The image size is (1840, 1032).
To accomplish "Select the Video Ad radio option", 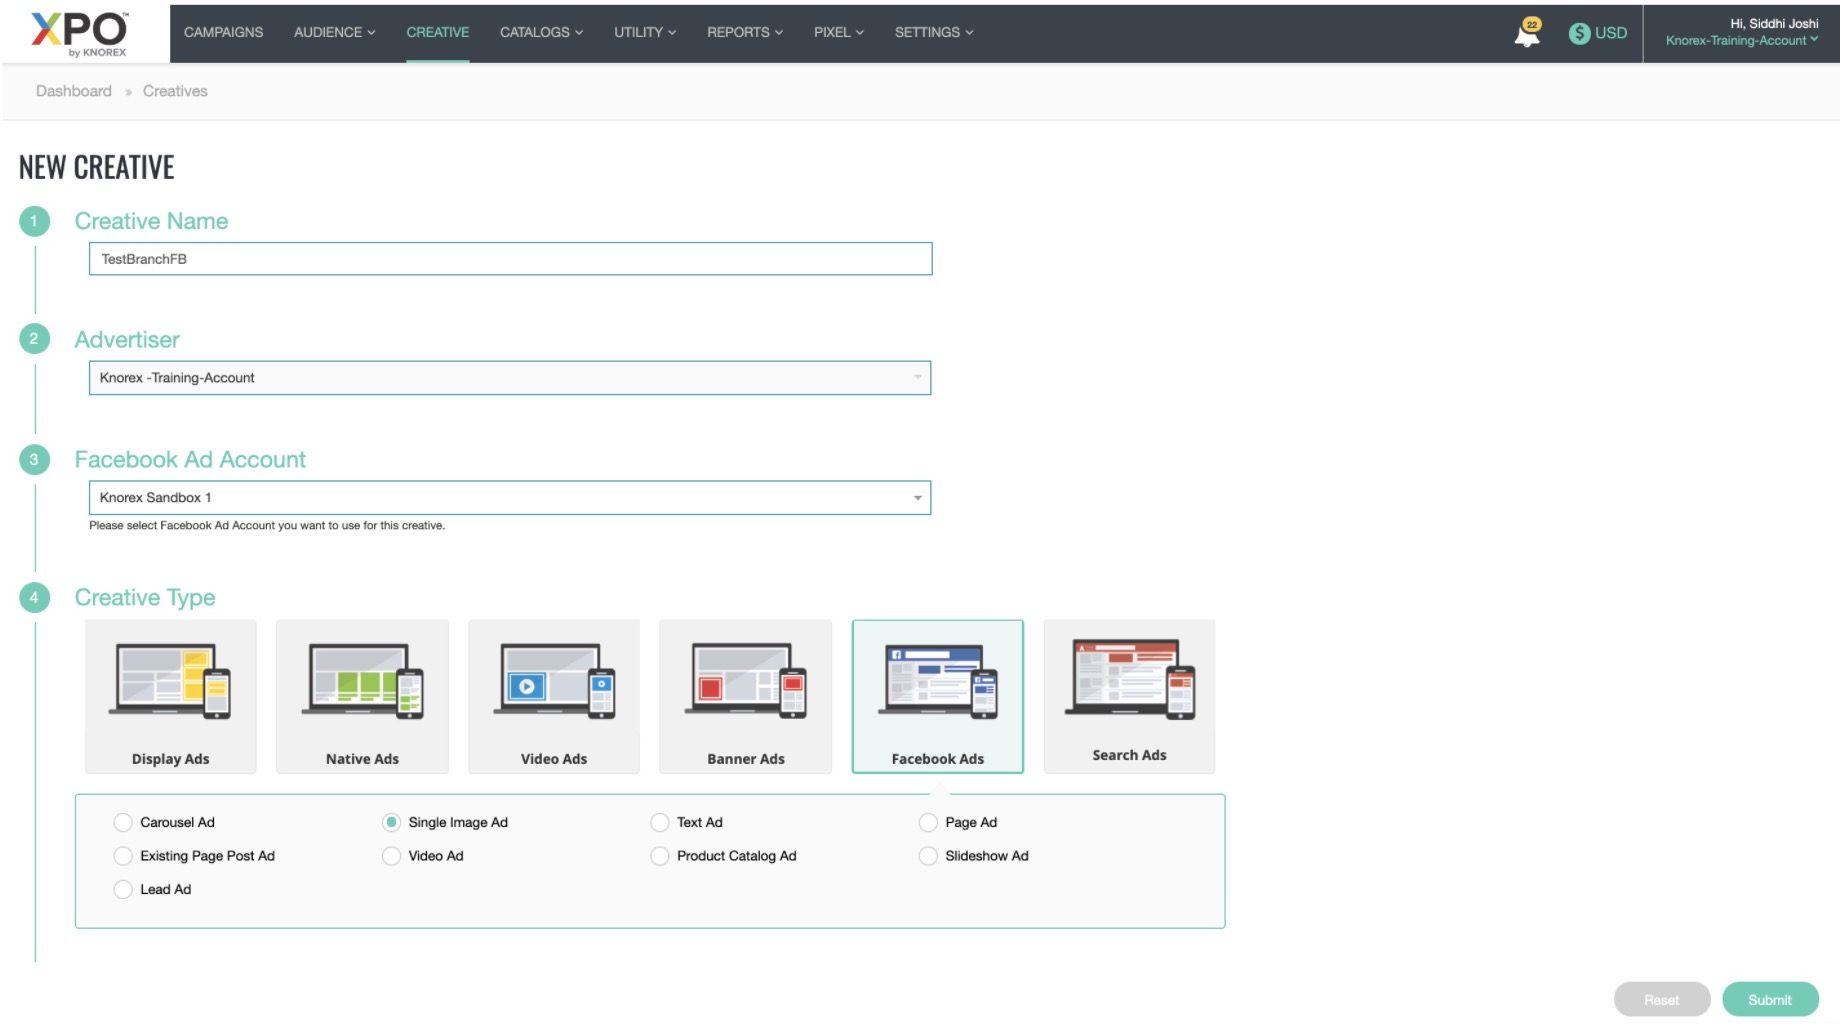I will 391,856.
